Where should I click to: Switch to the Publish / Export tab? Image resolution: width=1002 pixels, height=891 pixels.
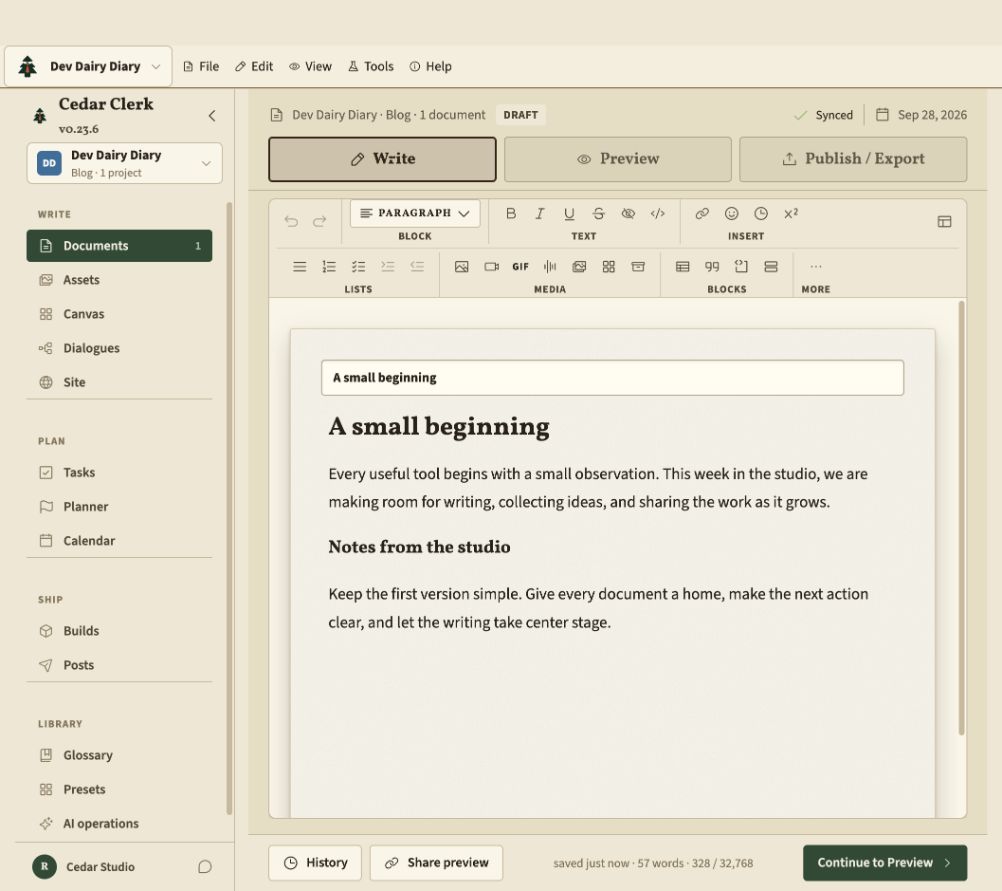pos(853,159)
